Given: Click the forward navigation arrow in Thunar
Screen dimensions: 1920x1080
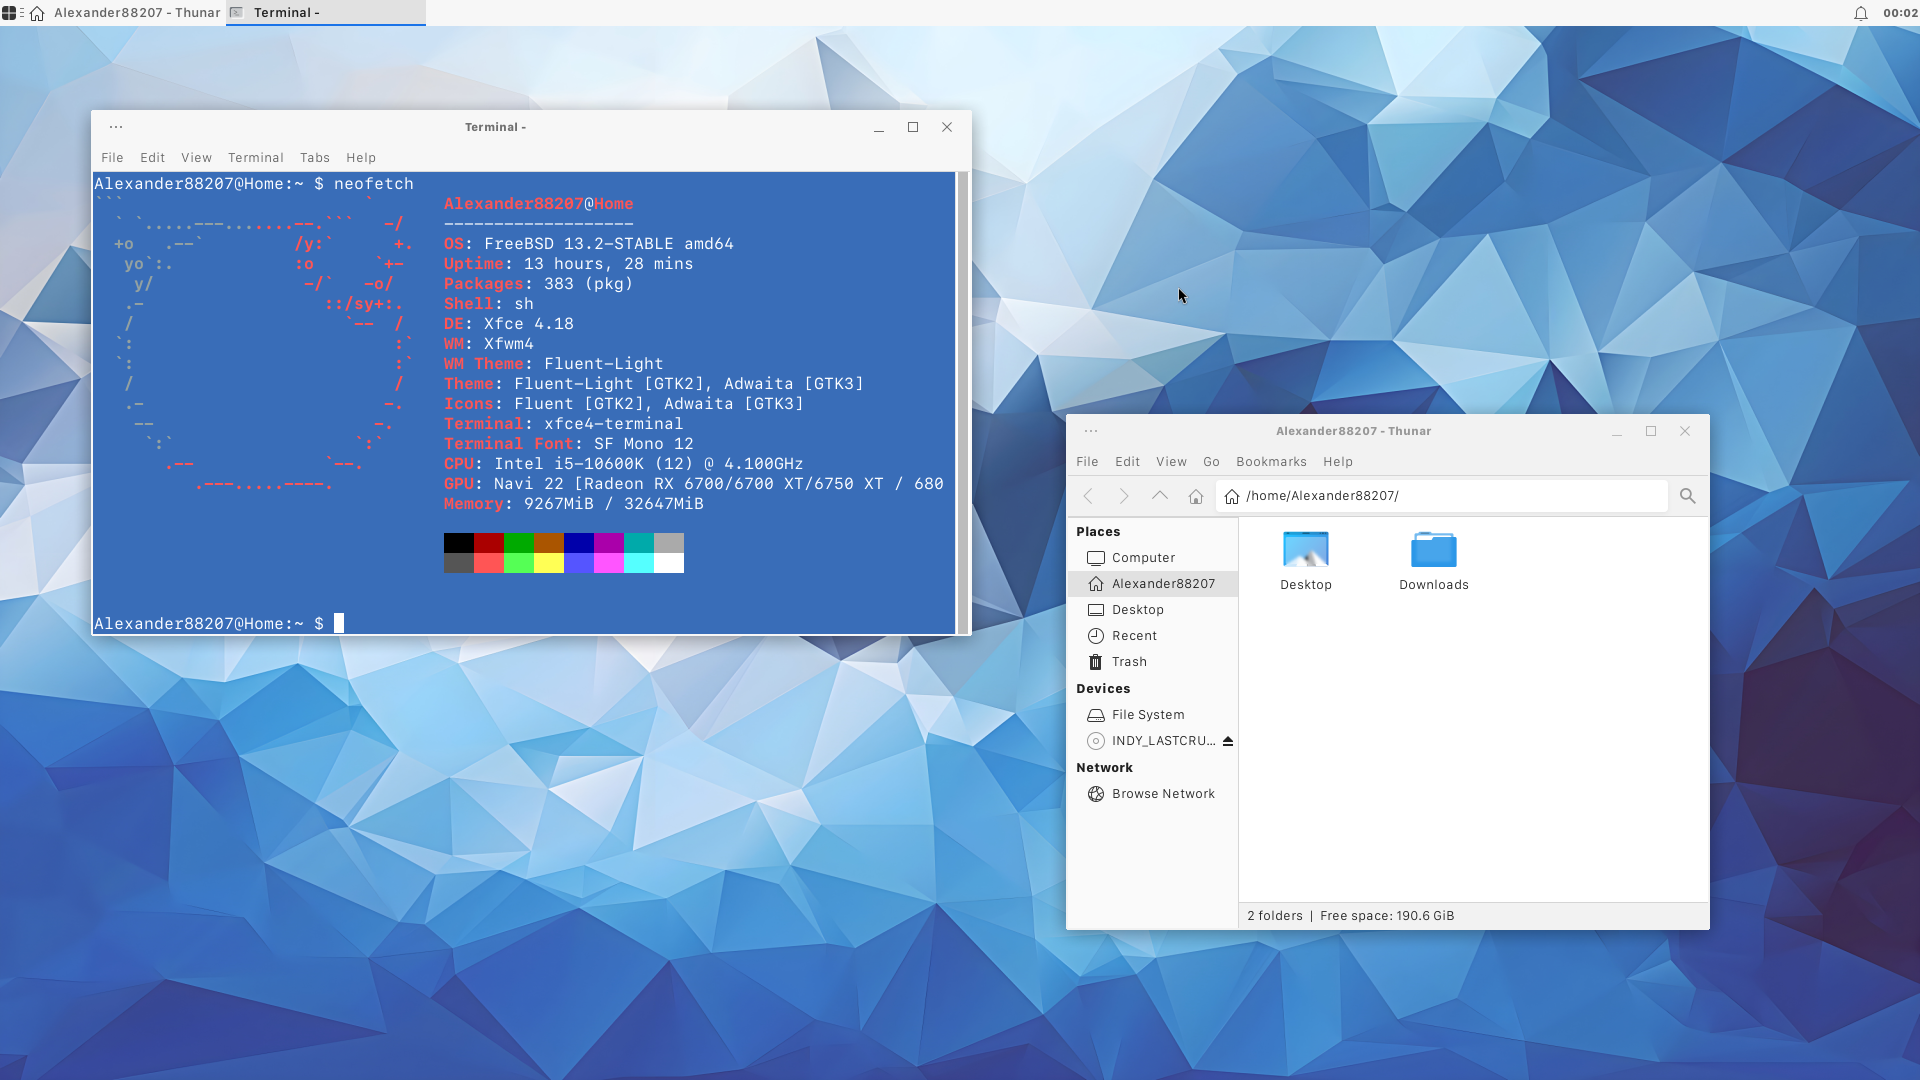Looking at the screenshot, I should (1123, 496).
